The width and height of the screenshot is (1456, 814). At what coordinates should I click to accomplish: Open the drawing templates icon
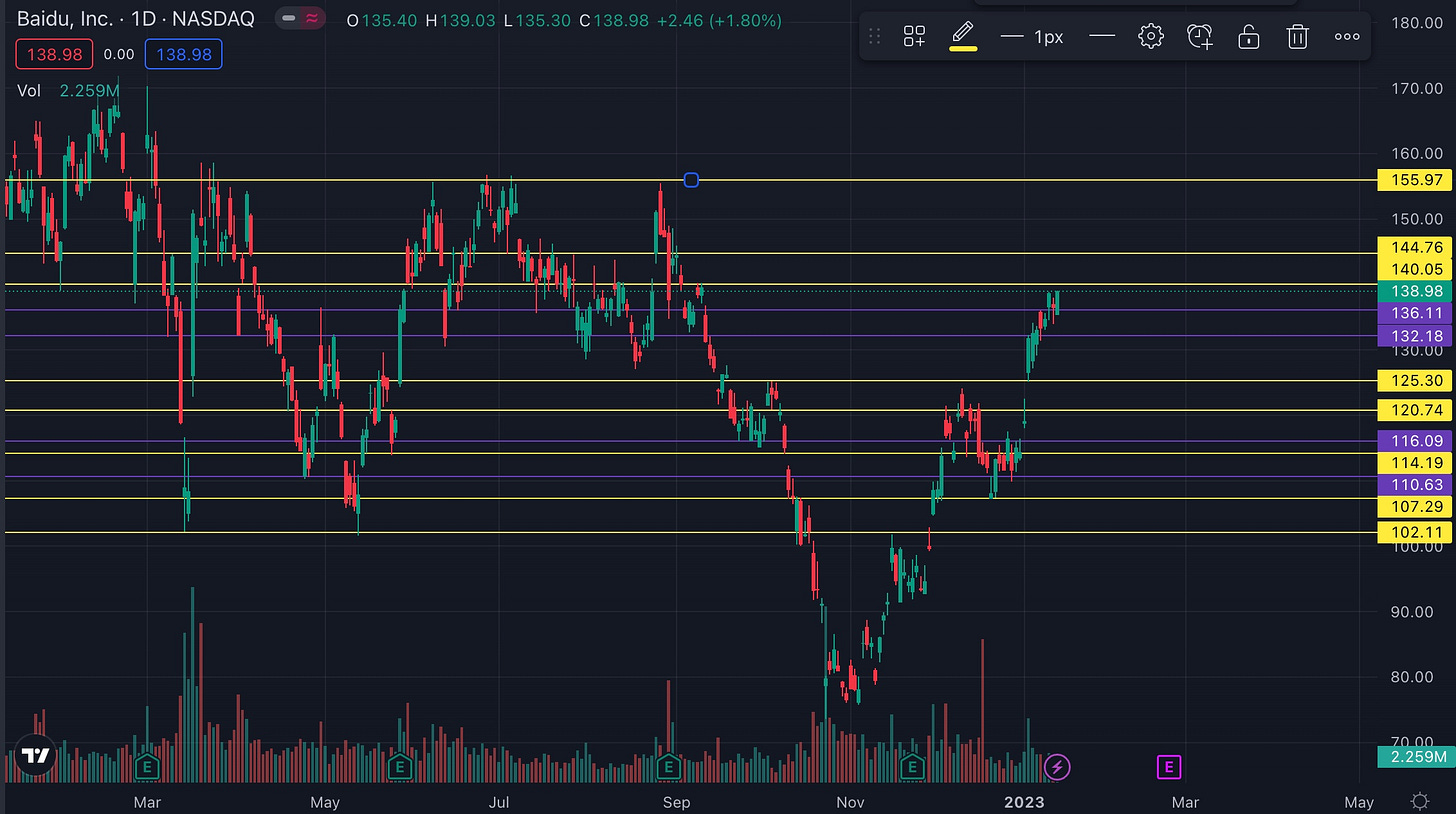tap(914, 37)
